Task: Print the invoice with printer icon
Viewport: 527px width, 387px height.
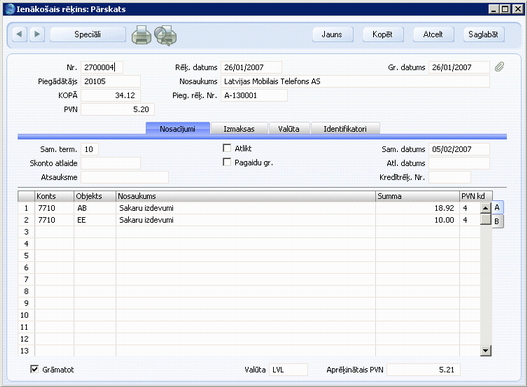Action: pos(141,35)
